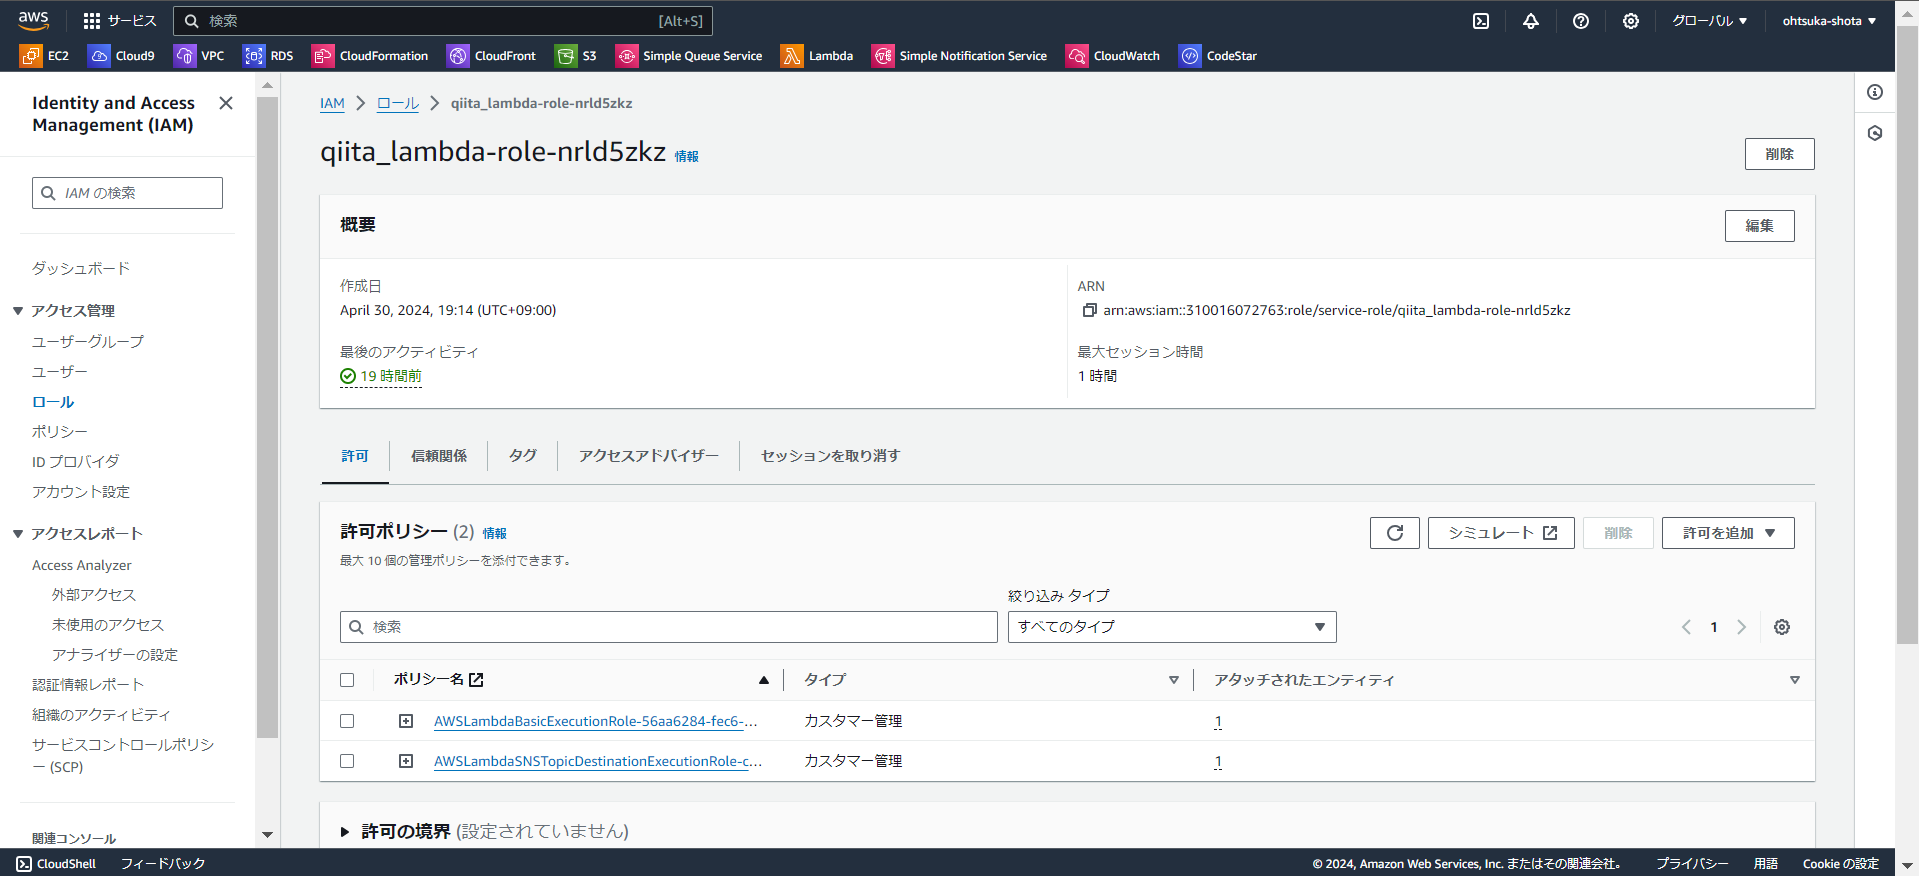1919x876 pixels.
Task: Open the policy table preferences gear
Action: (1782, 627)
